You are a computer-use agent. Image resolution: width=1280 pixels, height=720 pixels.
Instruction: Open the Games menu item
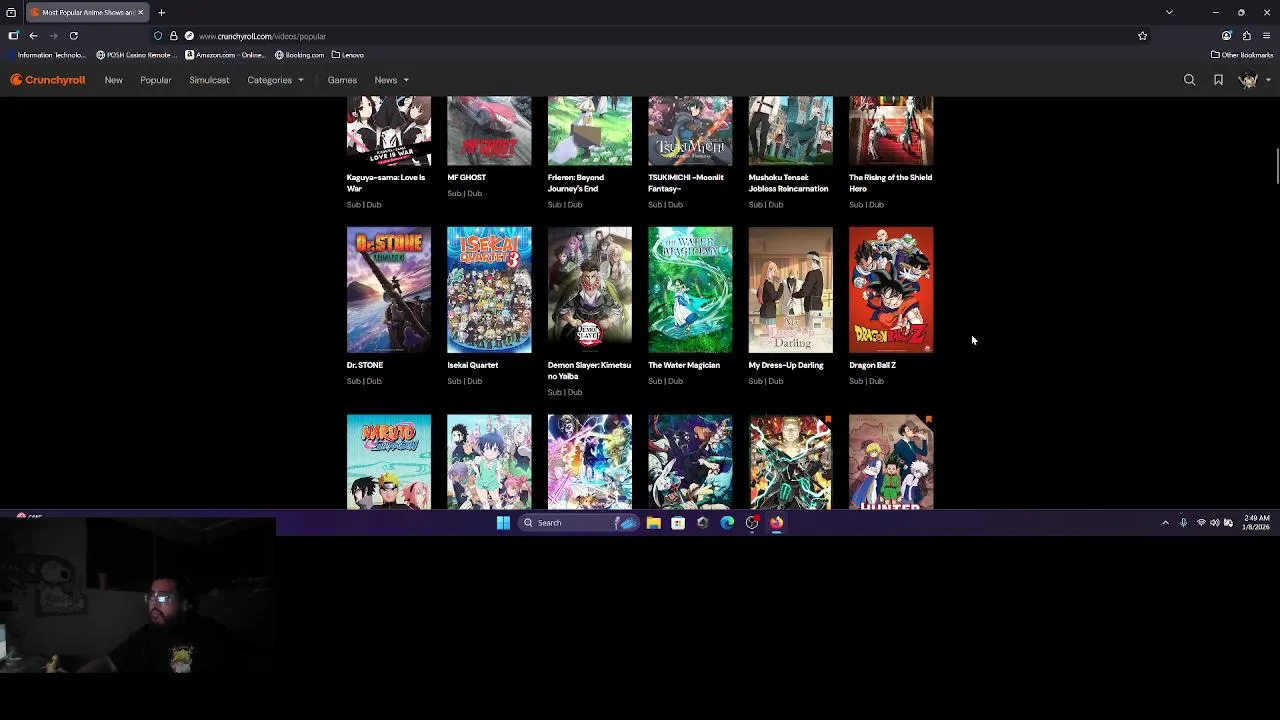point(342,80)
